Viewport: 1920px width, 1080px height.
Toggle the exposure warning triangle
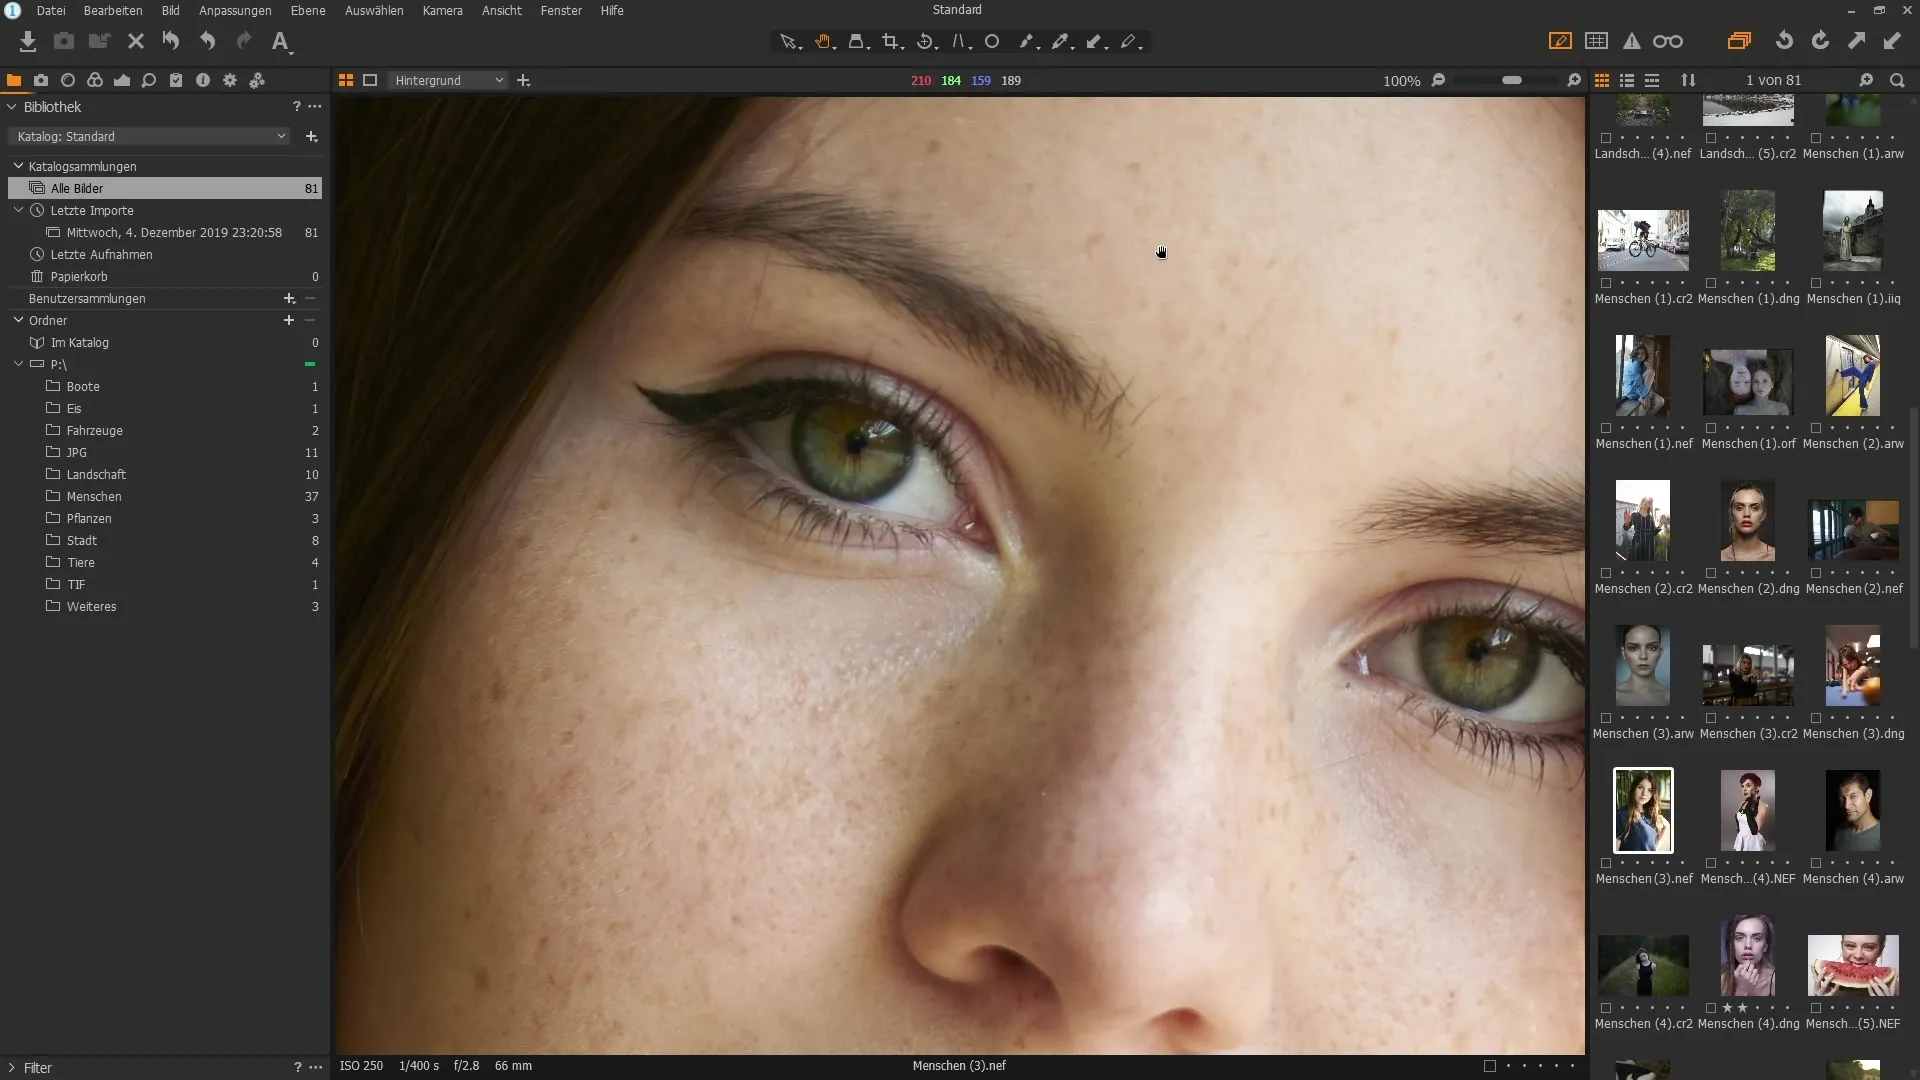1632,41
